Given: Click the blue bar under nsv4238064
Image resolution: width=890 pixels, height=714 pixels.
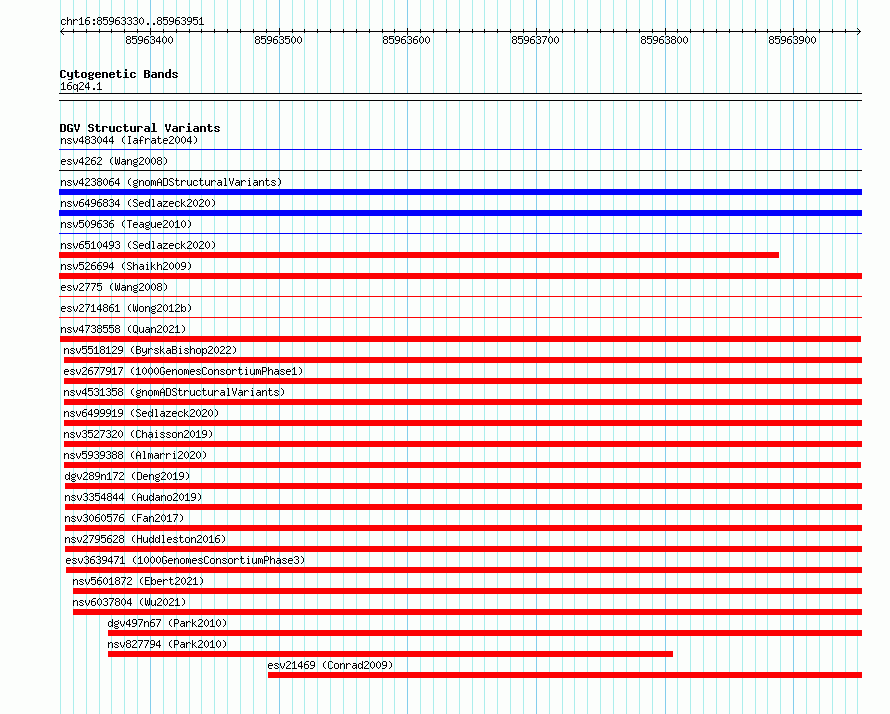Looking at the screenshot, I should point(460,192).
